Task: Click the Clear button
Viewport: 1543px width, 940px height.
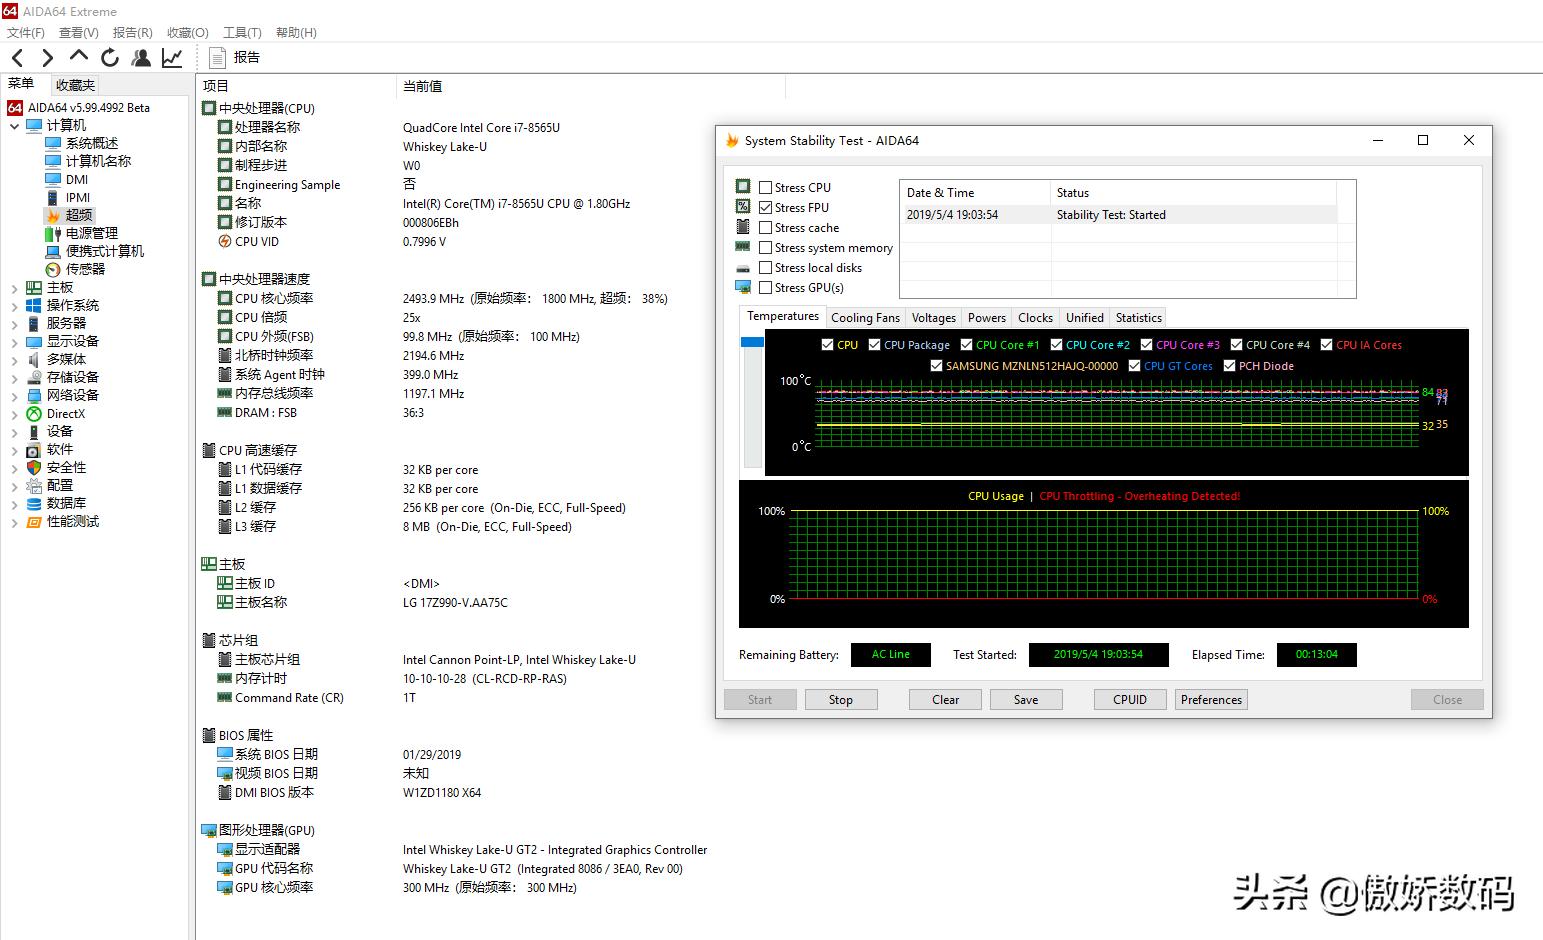Action: coord(946,700)
